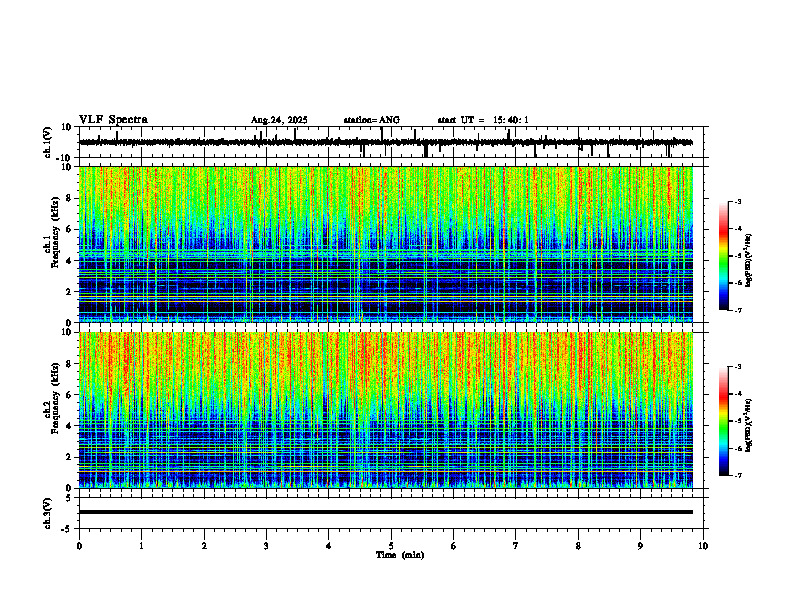The height and width of the screenshot is (612, 792).
Task: Select the date text "Aug.24, 2025"
Action: click(x=279, y=120)
